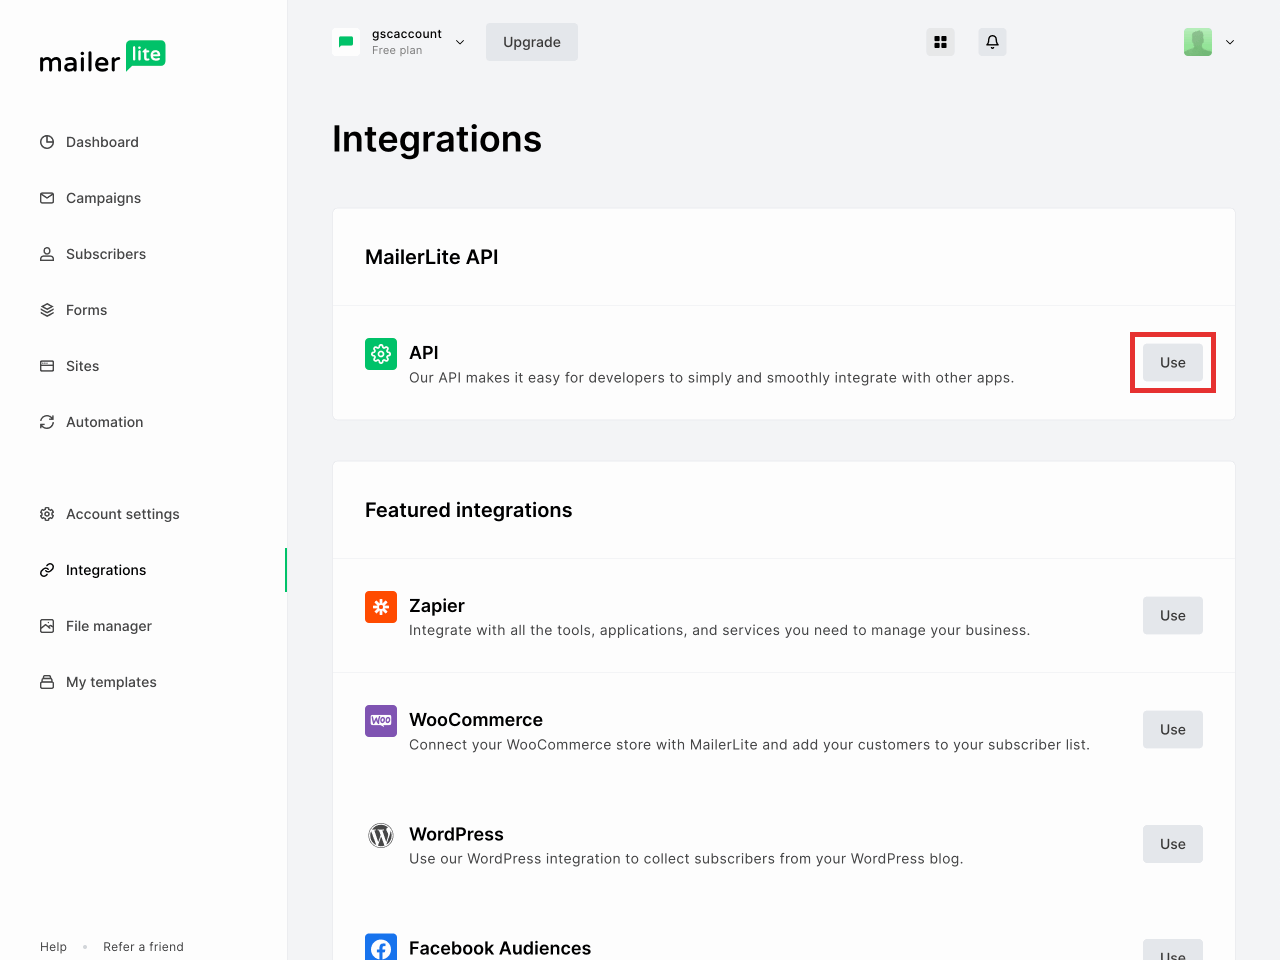Expand the gscaccount account dropdown
The width and height of the screenshot is (1280, 960).
click(x=459, y=42)
